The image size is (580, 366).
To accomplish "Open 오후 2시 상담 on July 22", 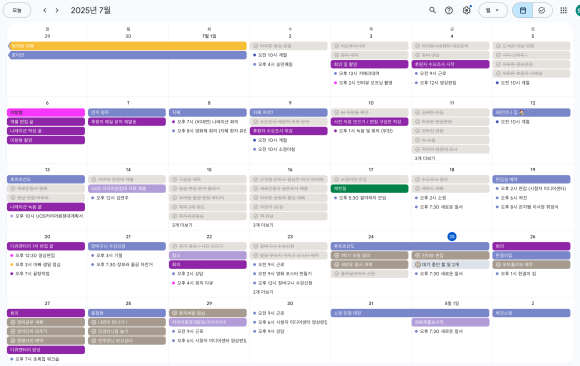I will 189,274.
